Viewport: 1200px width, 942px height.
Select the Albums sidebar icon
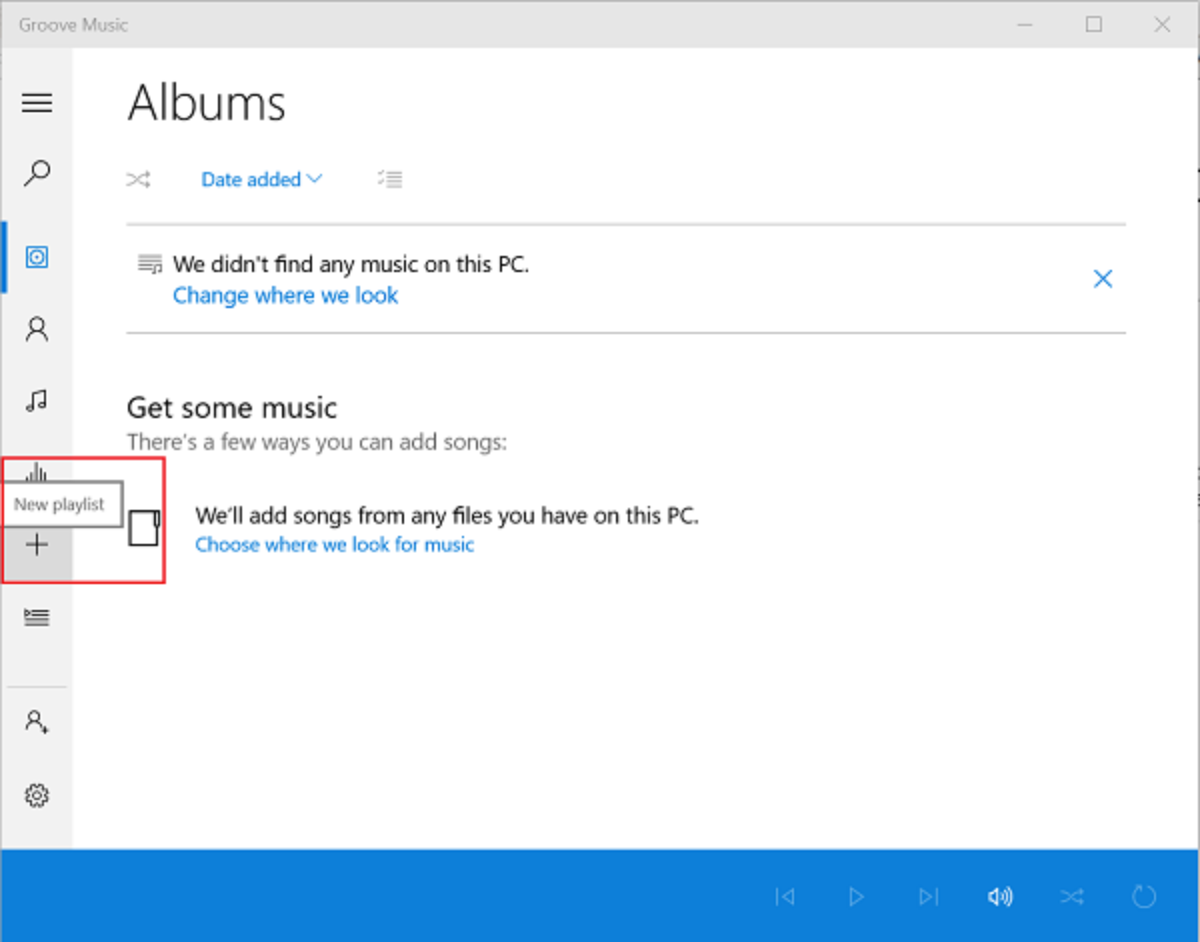[37, 258]
